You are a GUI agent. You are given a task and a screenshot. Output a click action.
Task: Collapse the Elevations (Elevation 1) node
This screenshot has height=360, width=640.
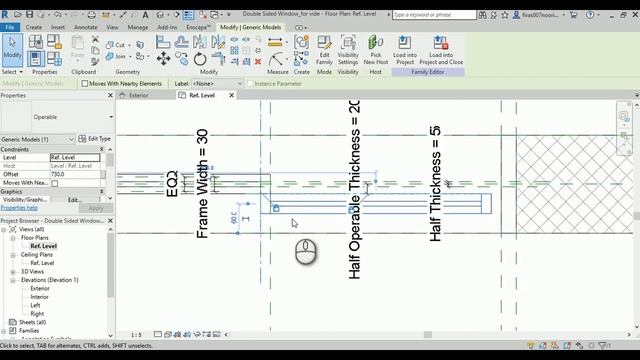pos(13,280)
